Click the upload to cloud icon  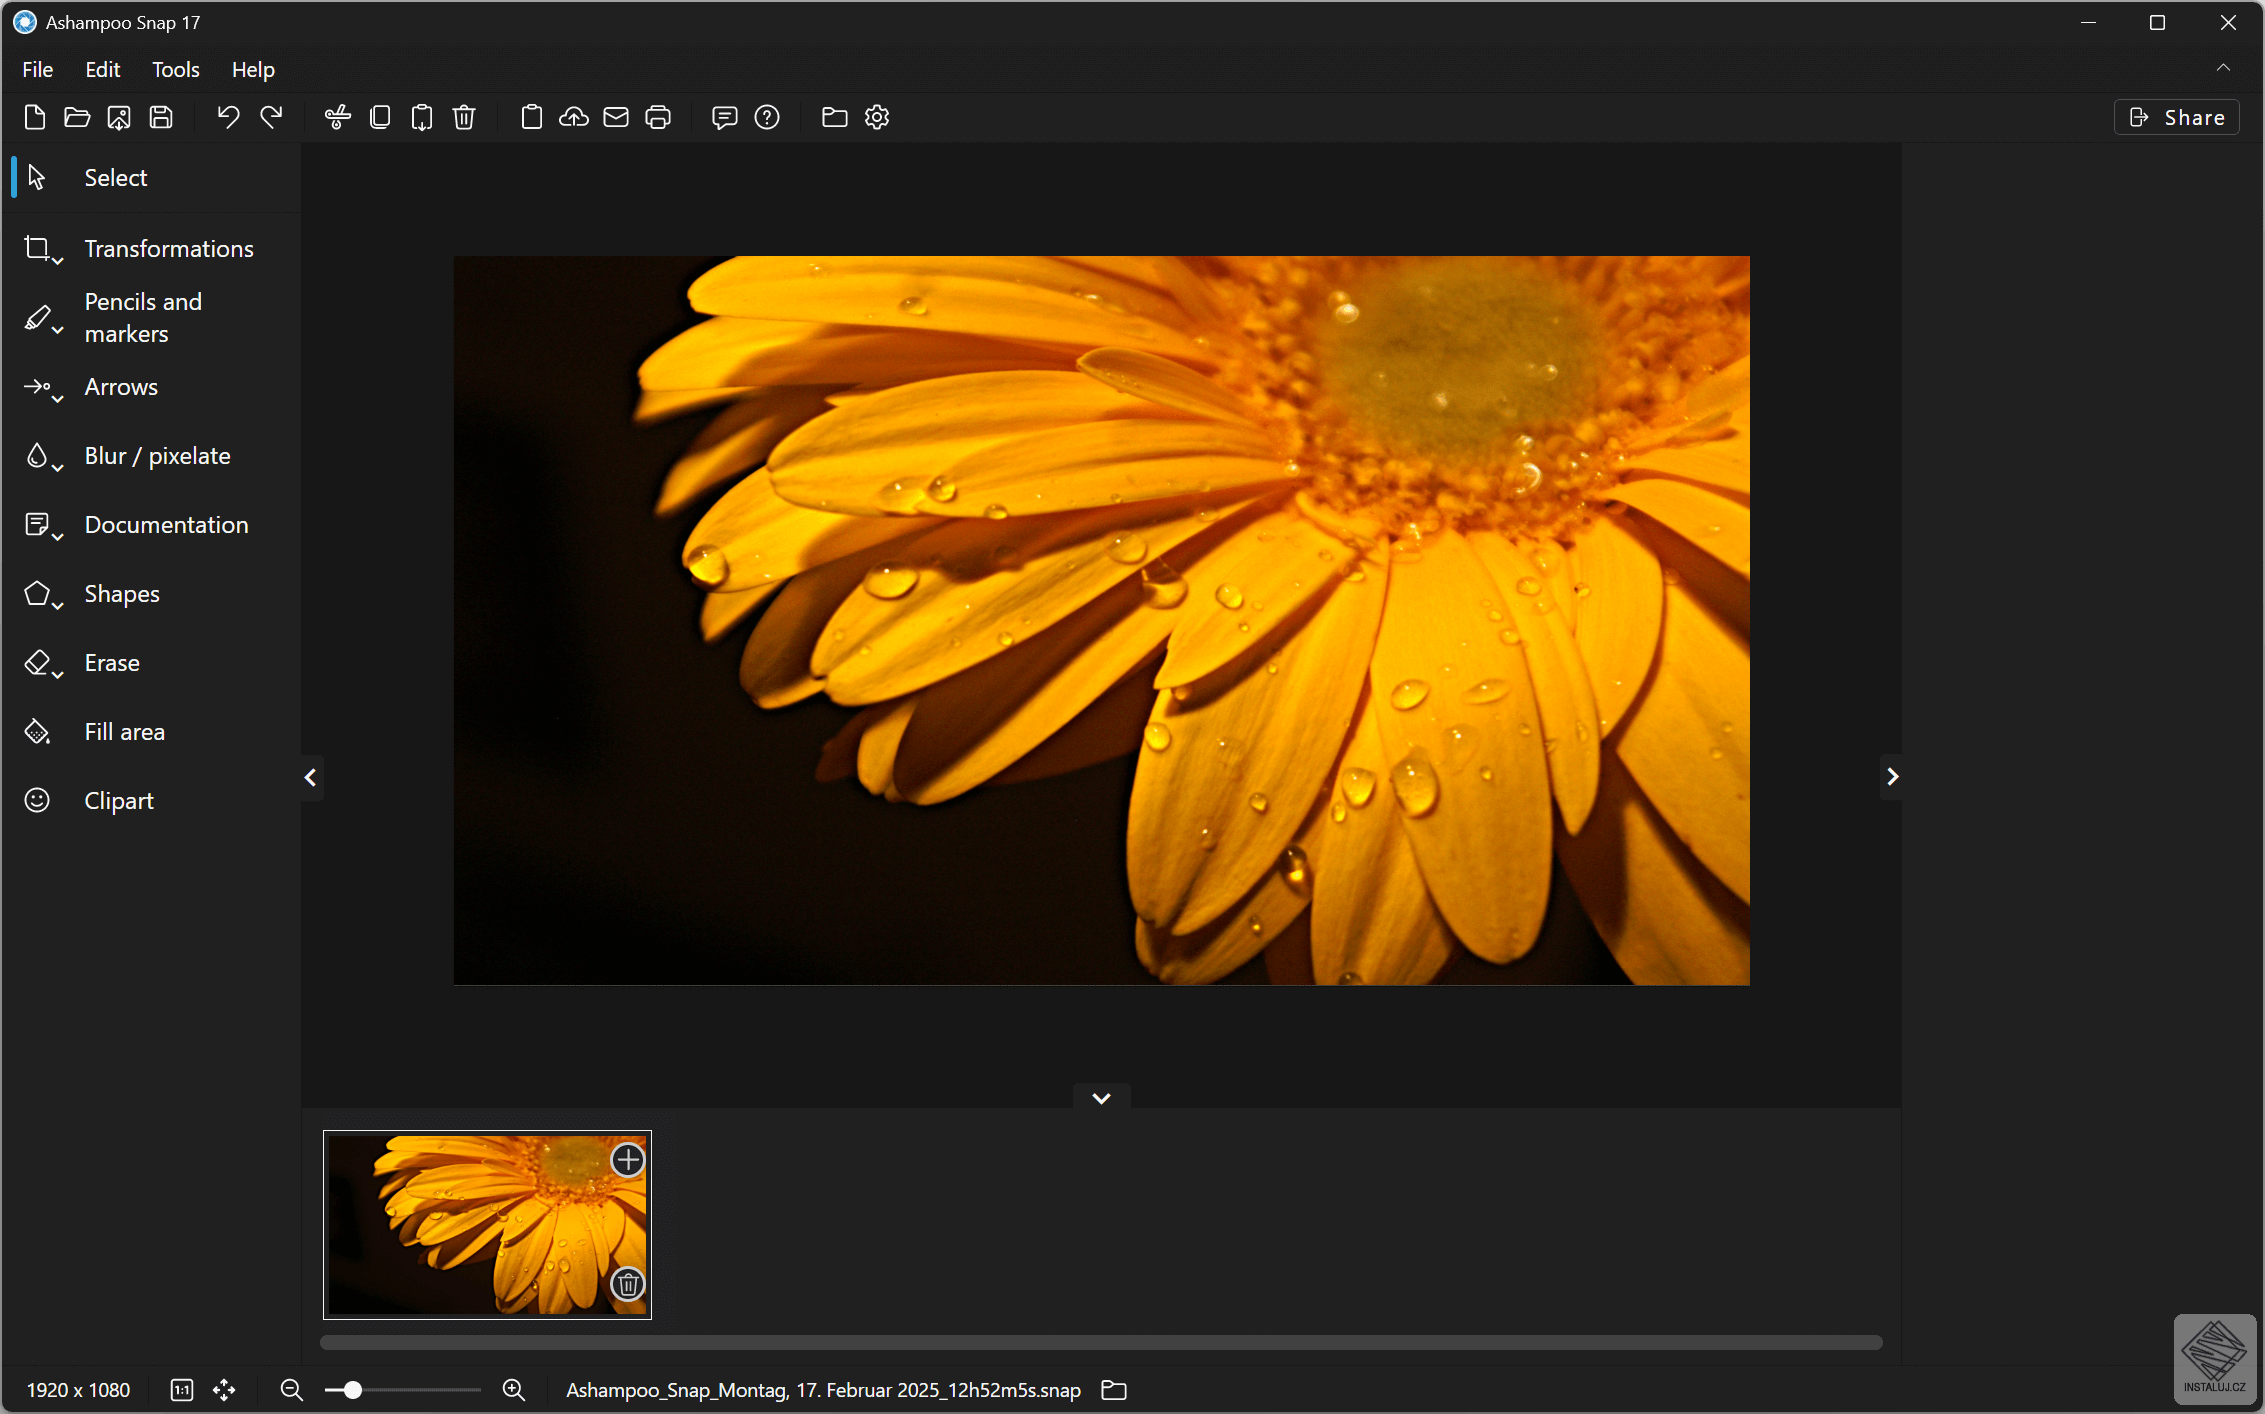(573, 117)
